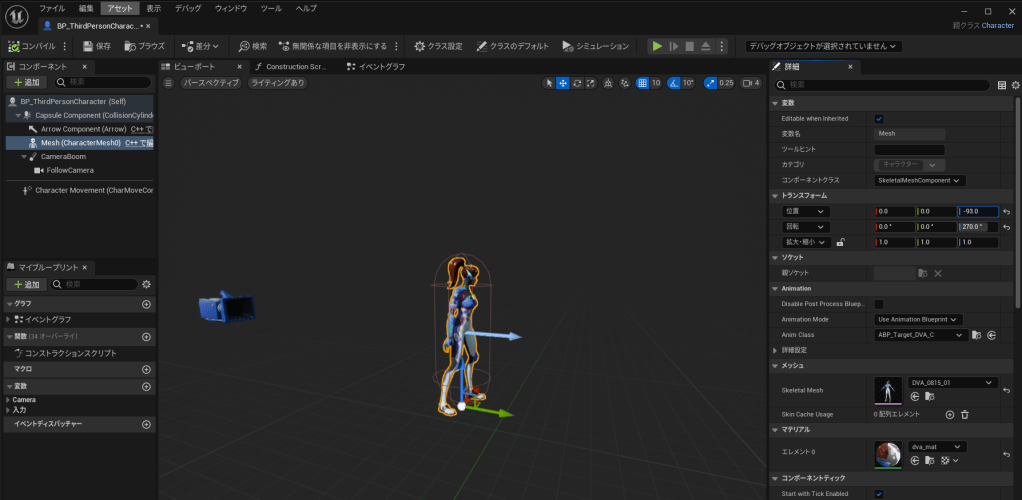Select the rotate transform tool in viewport
1022x500 pixels.
pos(577,83)
